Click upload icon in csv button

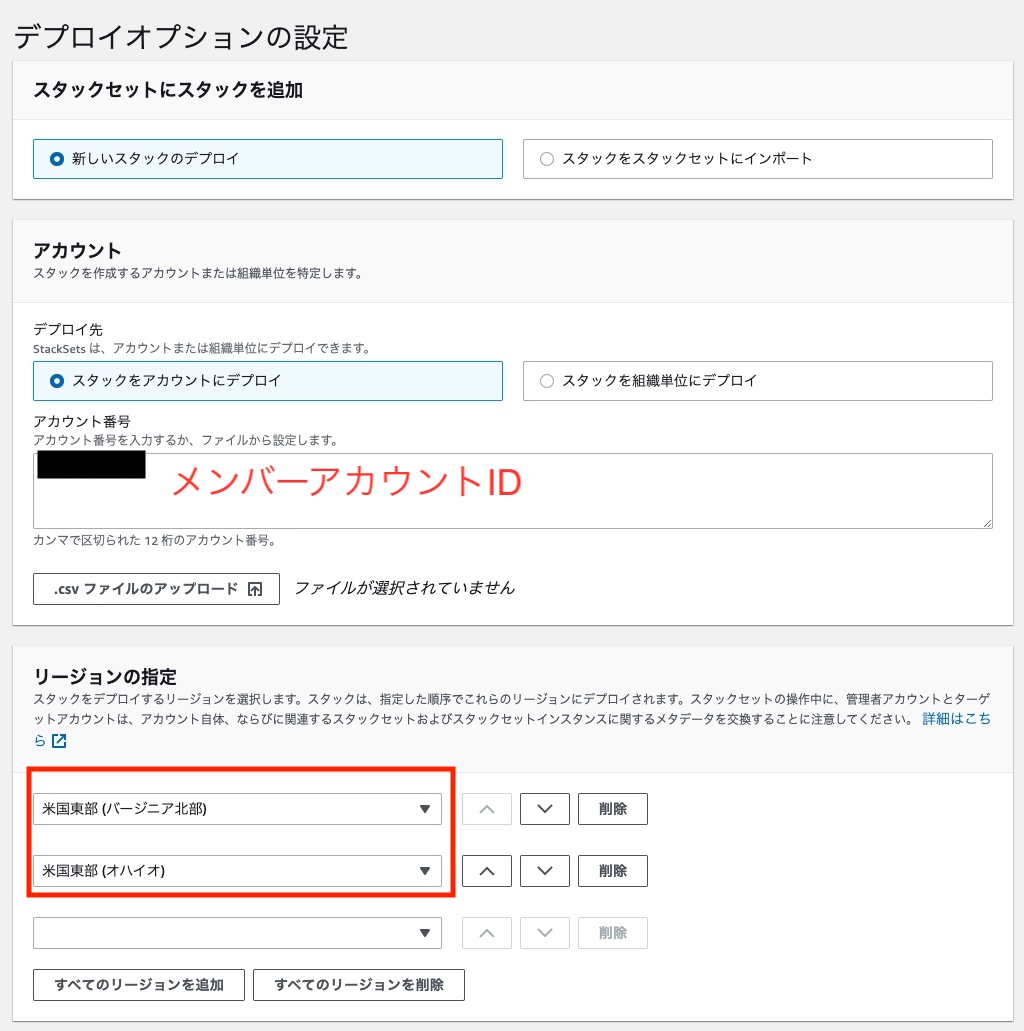255,589
